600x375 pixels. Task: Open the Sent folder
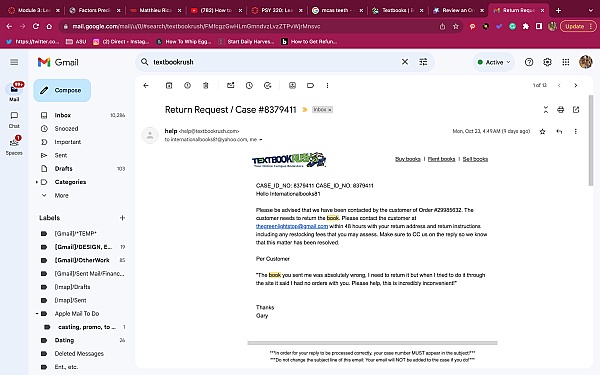pos(60,155)
